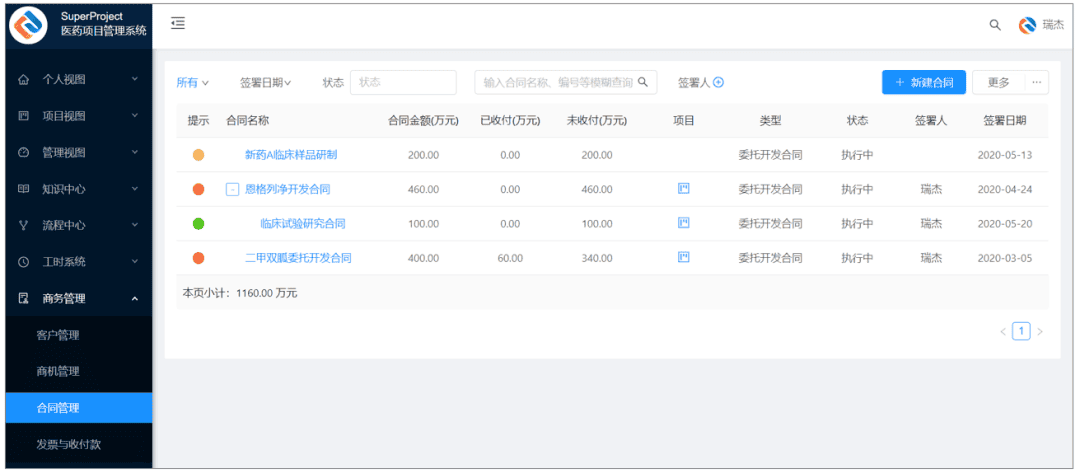Screen dimensions: 1080x473
Task: Go to next page arrow in pagination
Action: coord(1040,332)
